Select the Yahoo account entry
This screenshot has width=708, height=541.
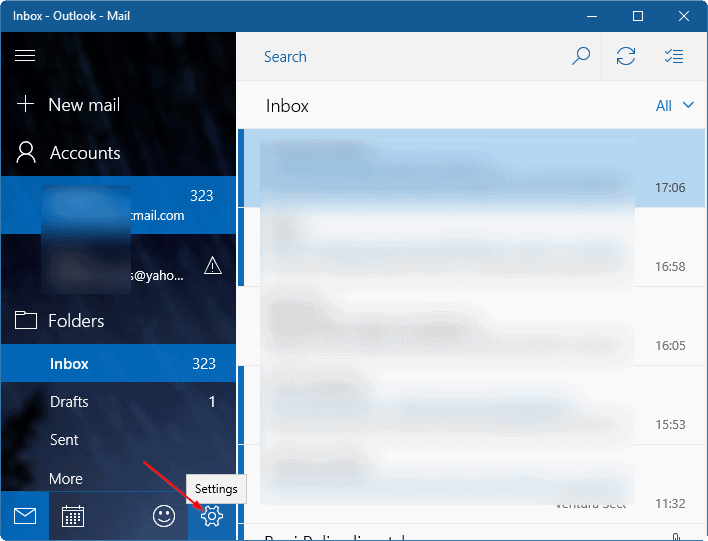tap(118, 264)
